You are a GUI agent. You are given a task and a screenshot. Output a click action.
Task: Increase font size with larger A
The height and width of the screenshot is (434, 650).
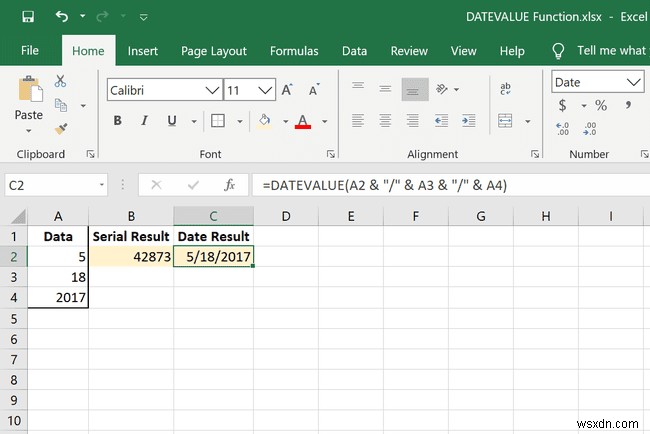(287, 90)
